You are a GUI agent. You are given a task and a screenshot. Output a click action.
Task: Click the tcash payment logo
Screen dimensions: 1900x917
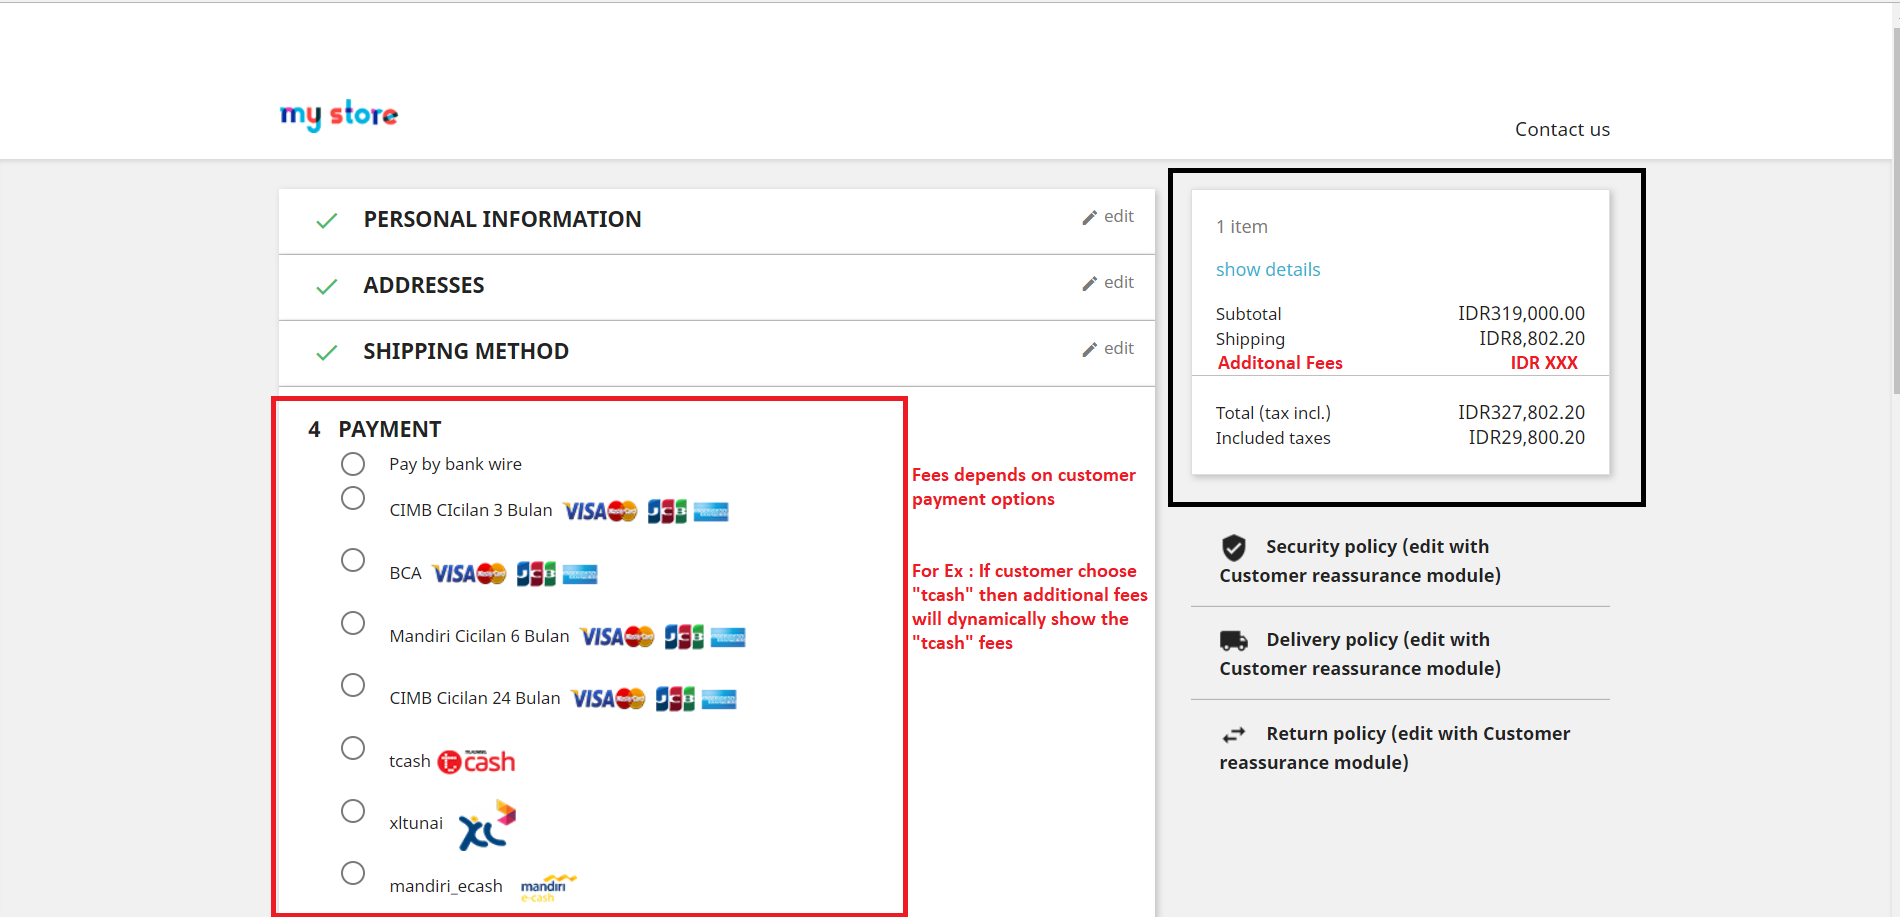[476, 762]
